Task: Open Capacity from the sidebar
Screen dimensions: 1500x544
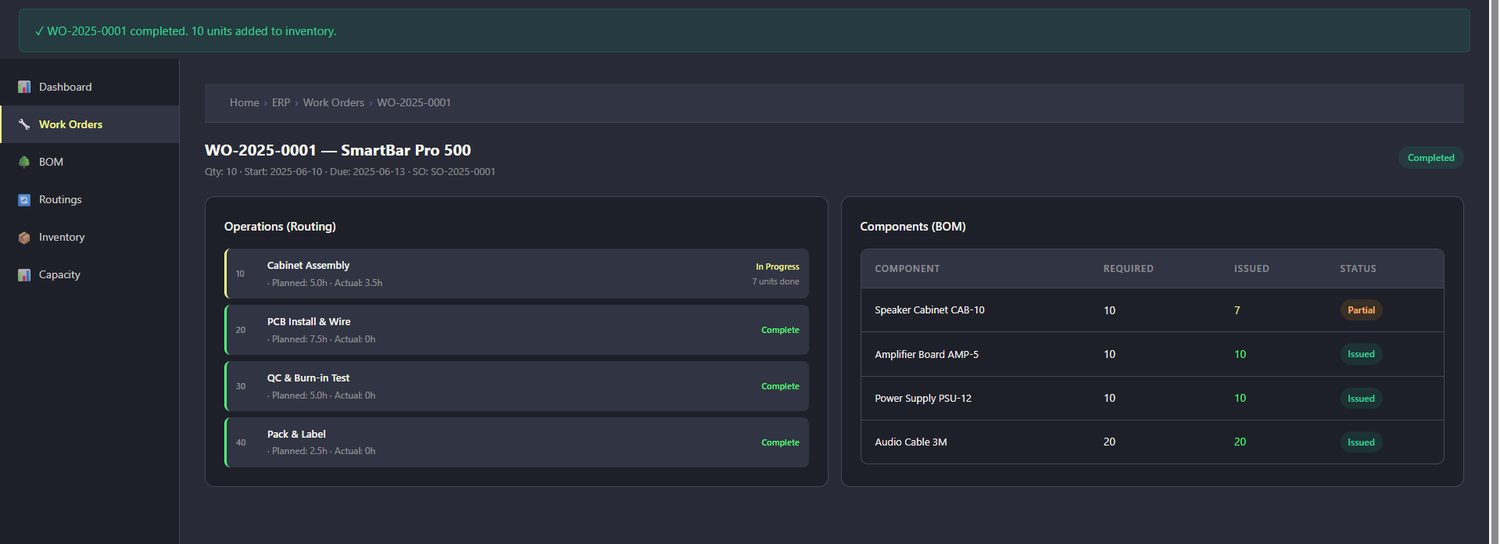Action: [x=90, y=275]
